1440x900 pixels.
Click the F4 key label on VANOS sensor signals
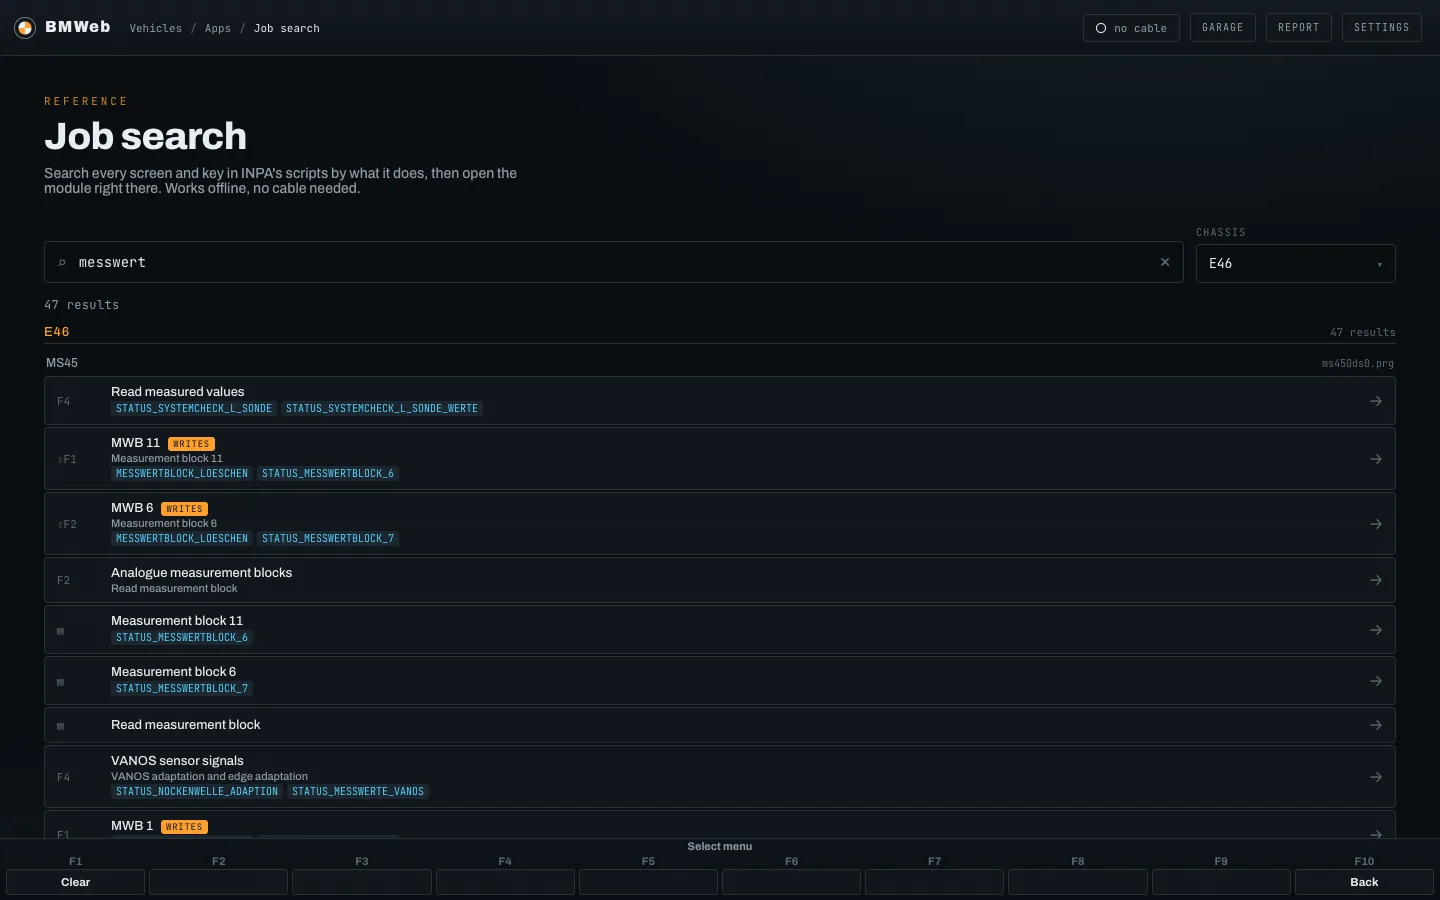tap(64, 778)
